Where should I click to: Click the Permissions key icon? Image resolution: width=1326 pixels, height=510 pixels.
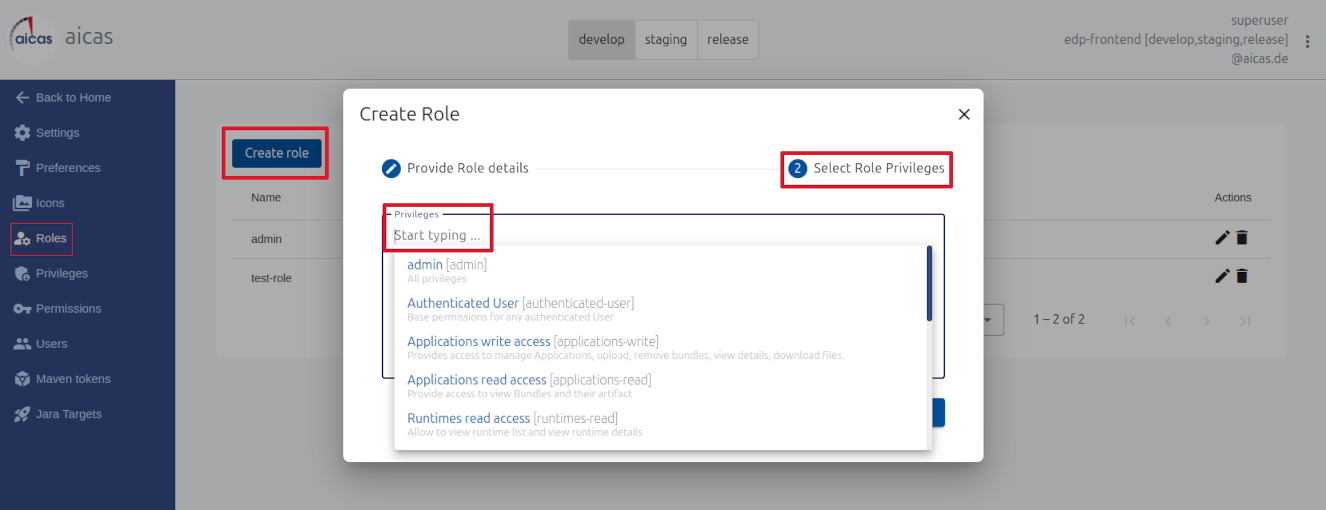(x=22, y=309)
